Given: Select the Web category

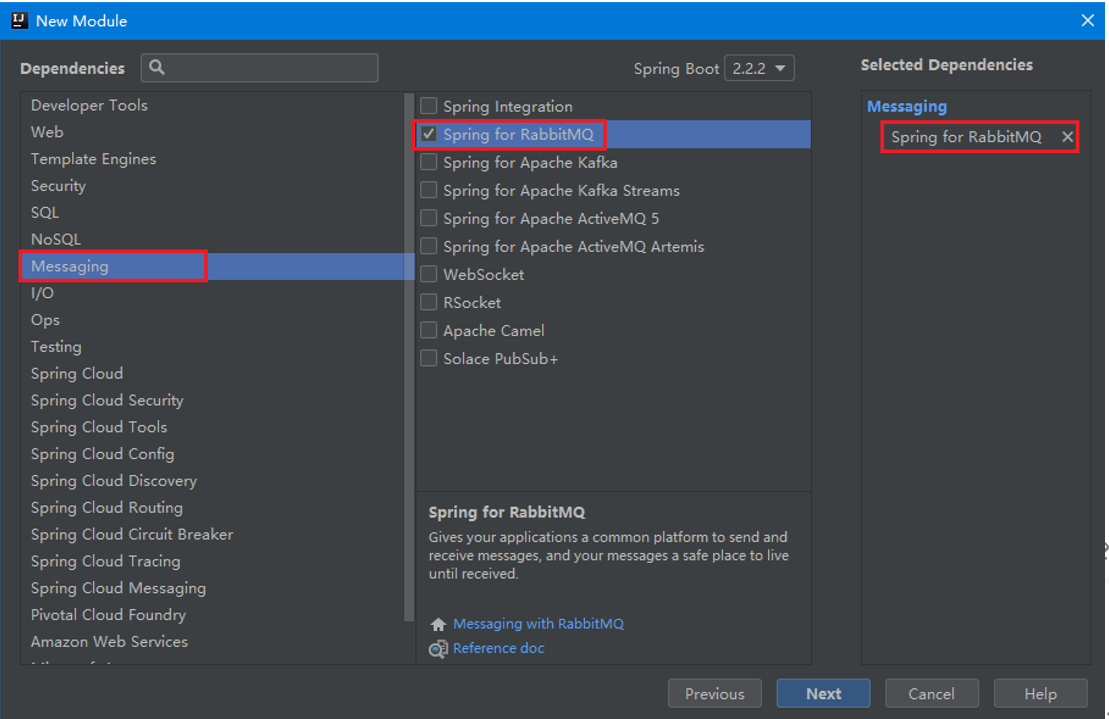Looking at the screenshot, I should coord(212,132).
